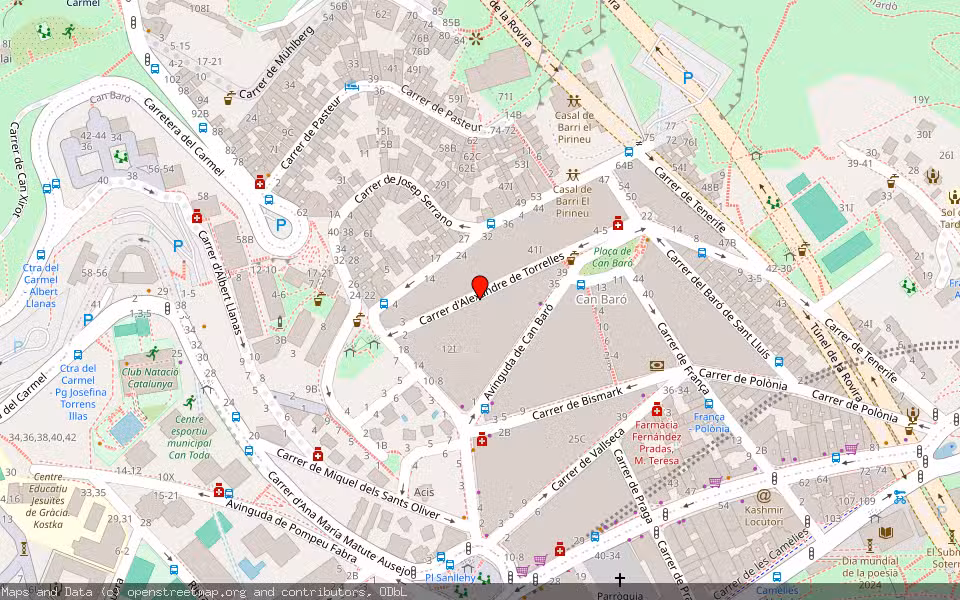Select the Túnel de la Rovira label
960x600 pixels.
[836, 362]
